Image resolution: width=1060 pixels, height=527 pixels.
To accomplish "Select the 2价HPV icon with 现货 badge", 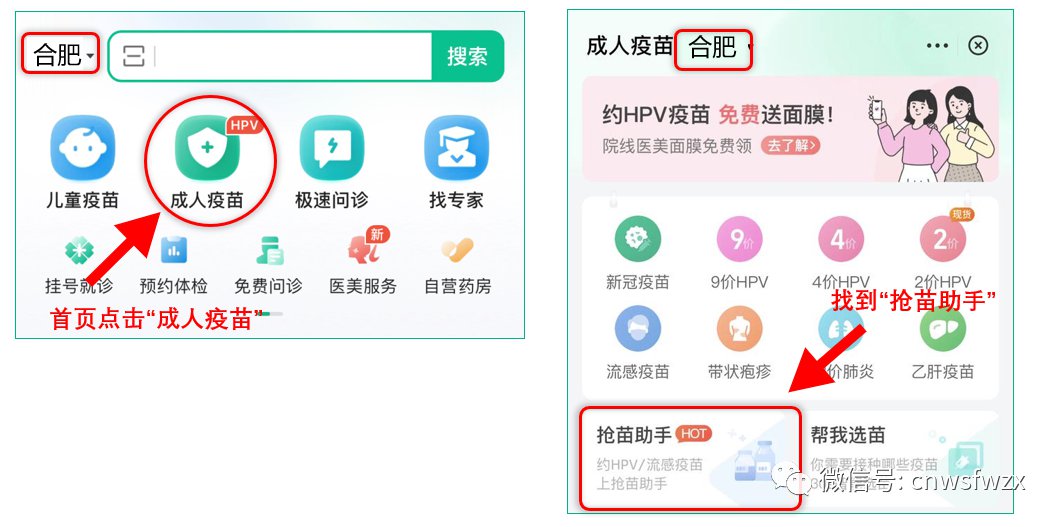I will tap(944, 237).
